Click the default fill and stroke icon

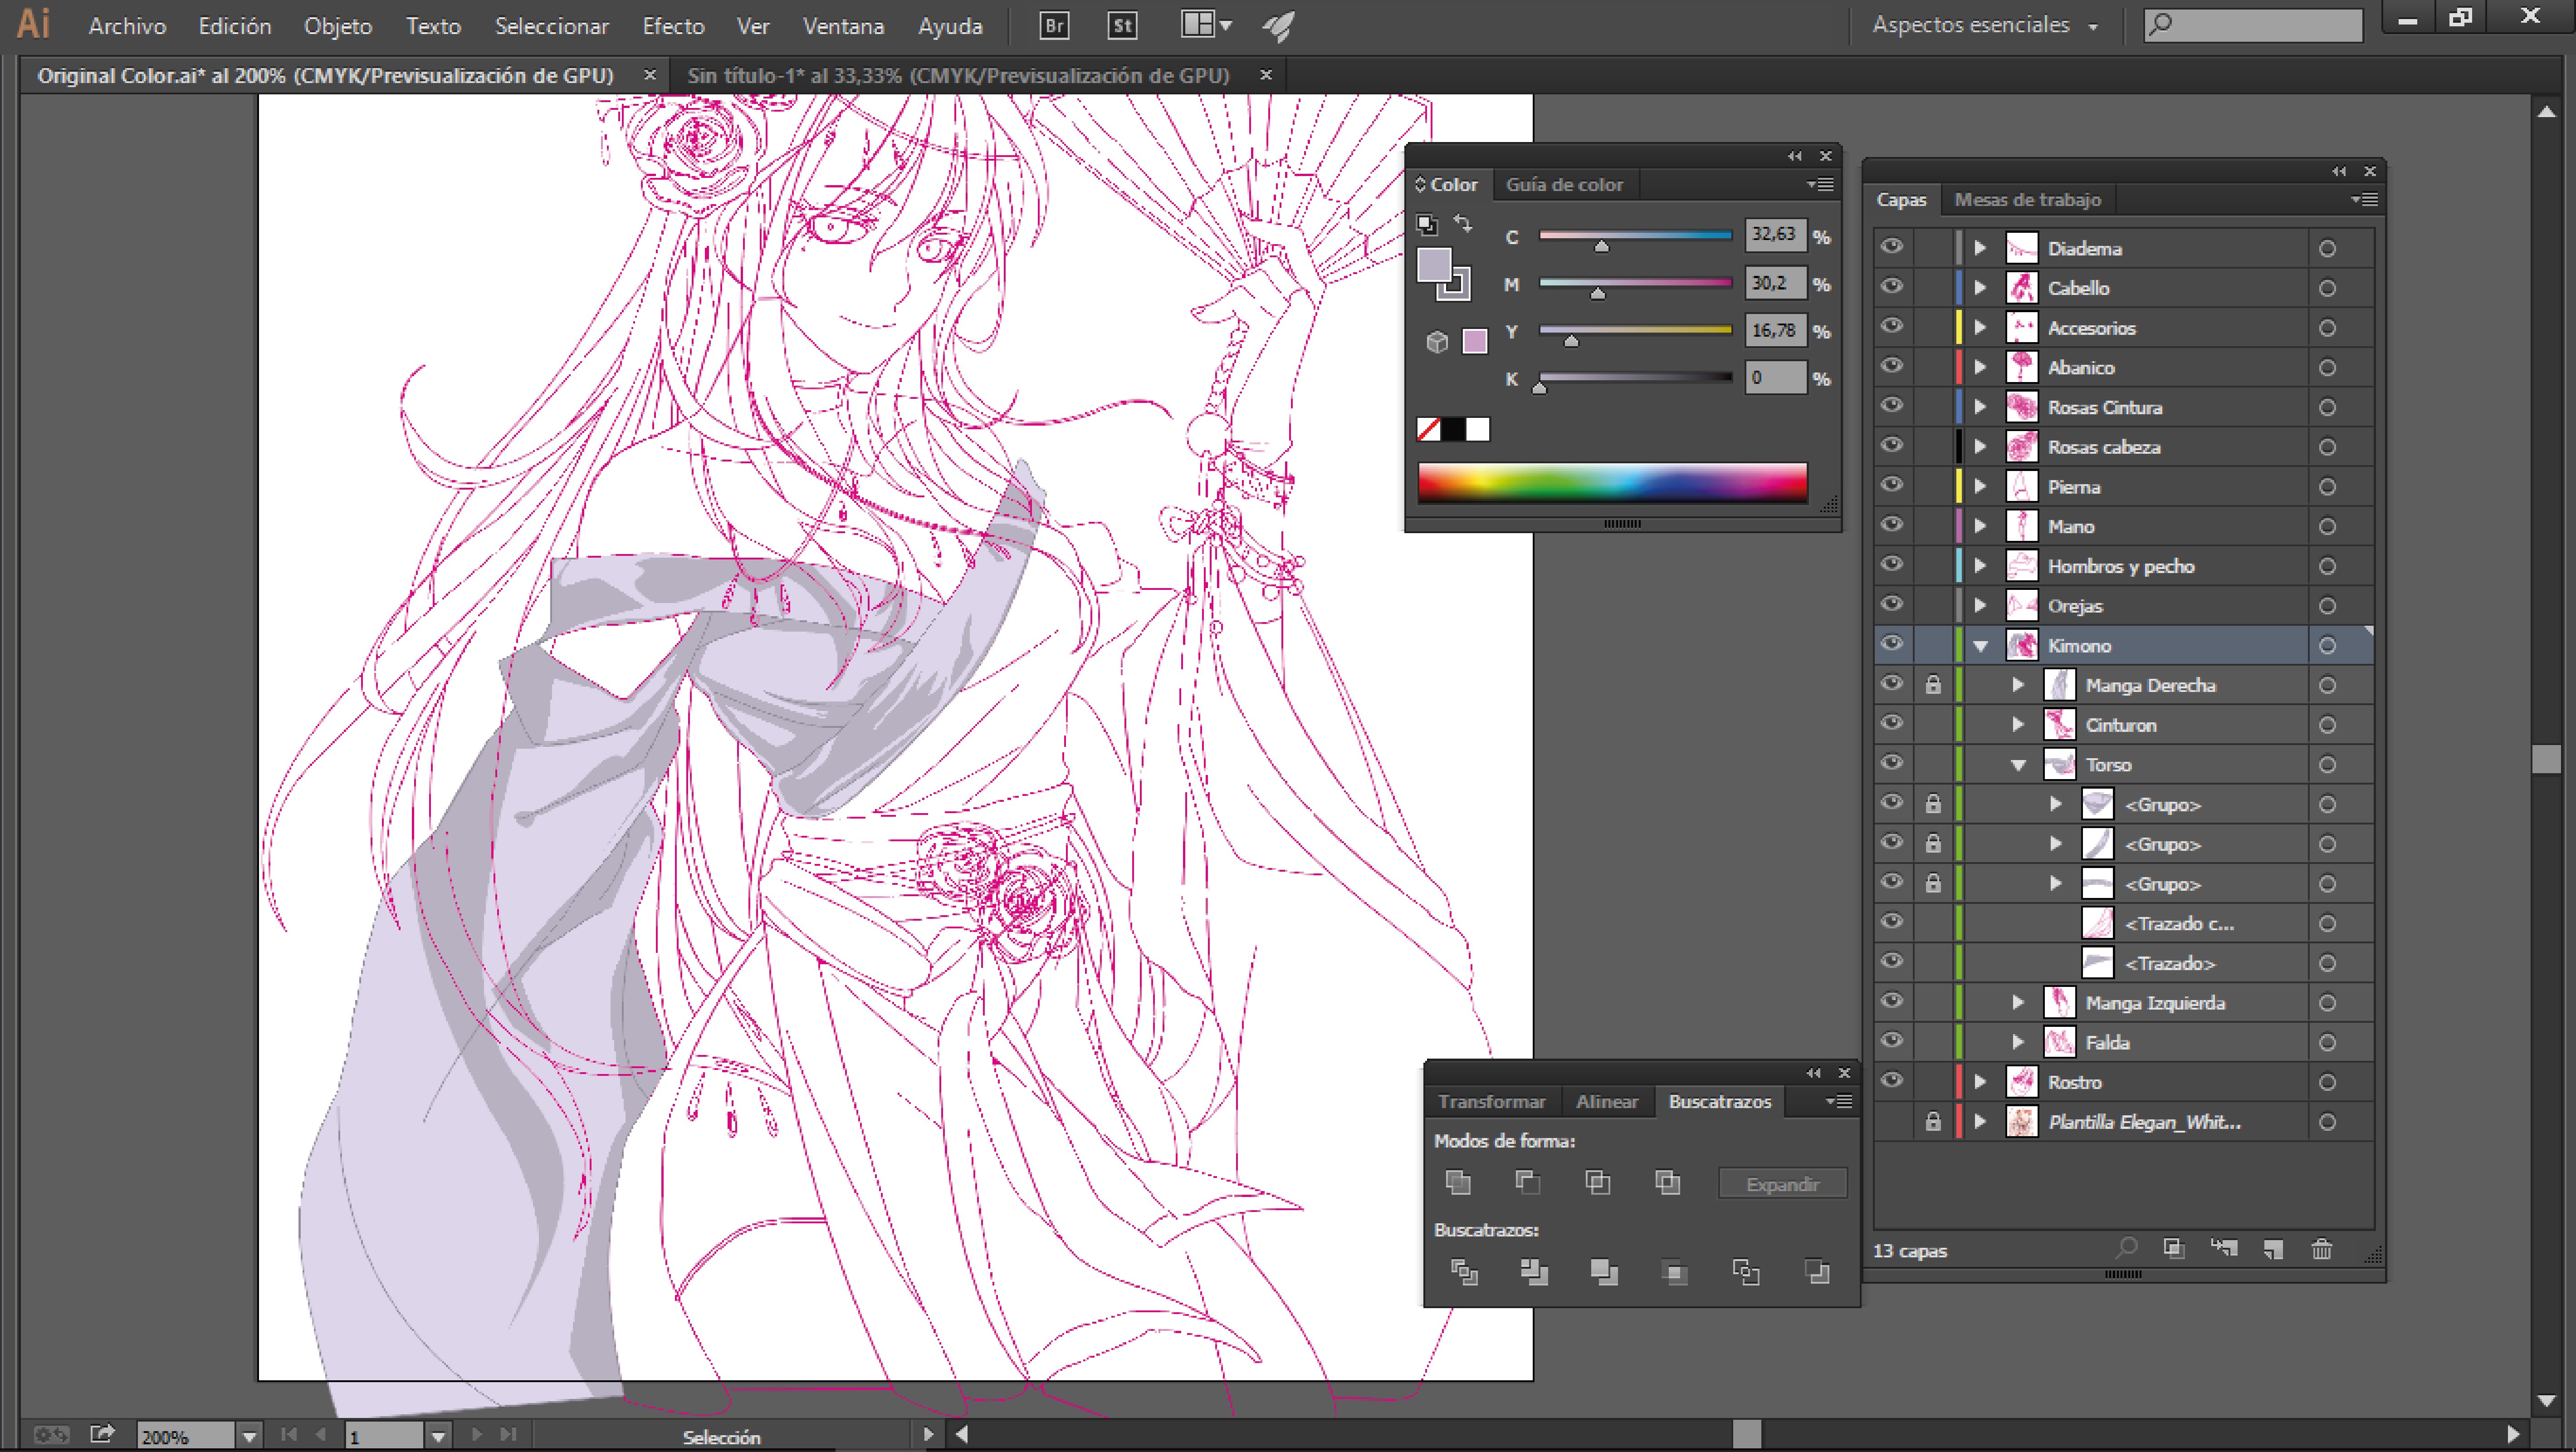pyautogui.click(x=1427, y=224)
